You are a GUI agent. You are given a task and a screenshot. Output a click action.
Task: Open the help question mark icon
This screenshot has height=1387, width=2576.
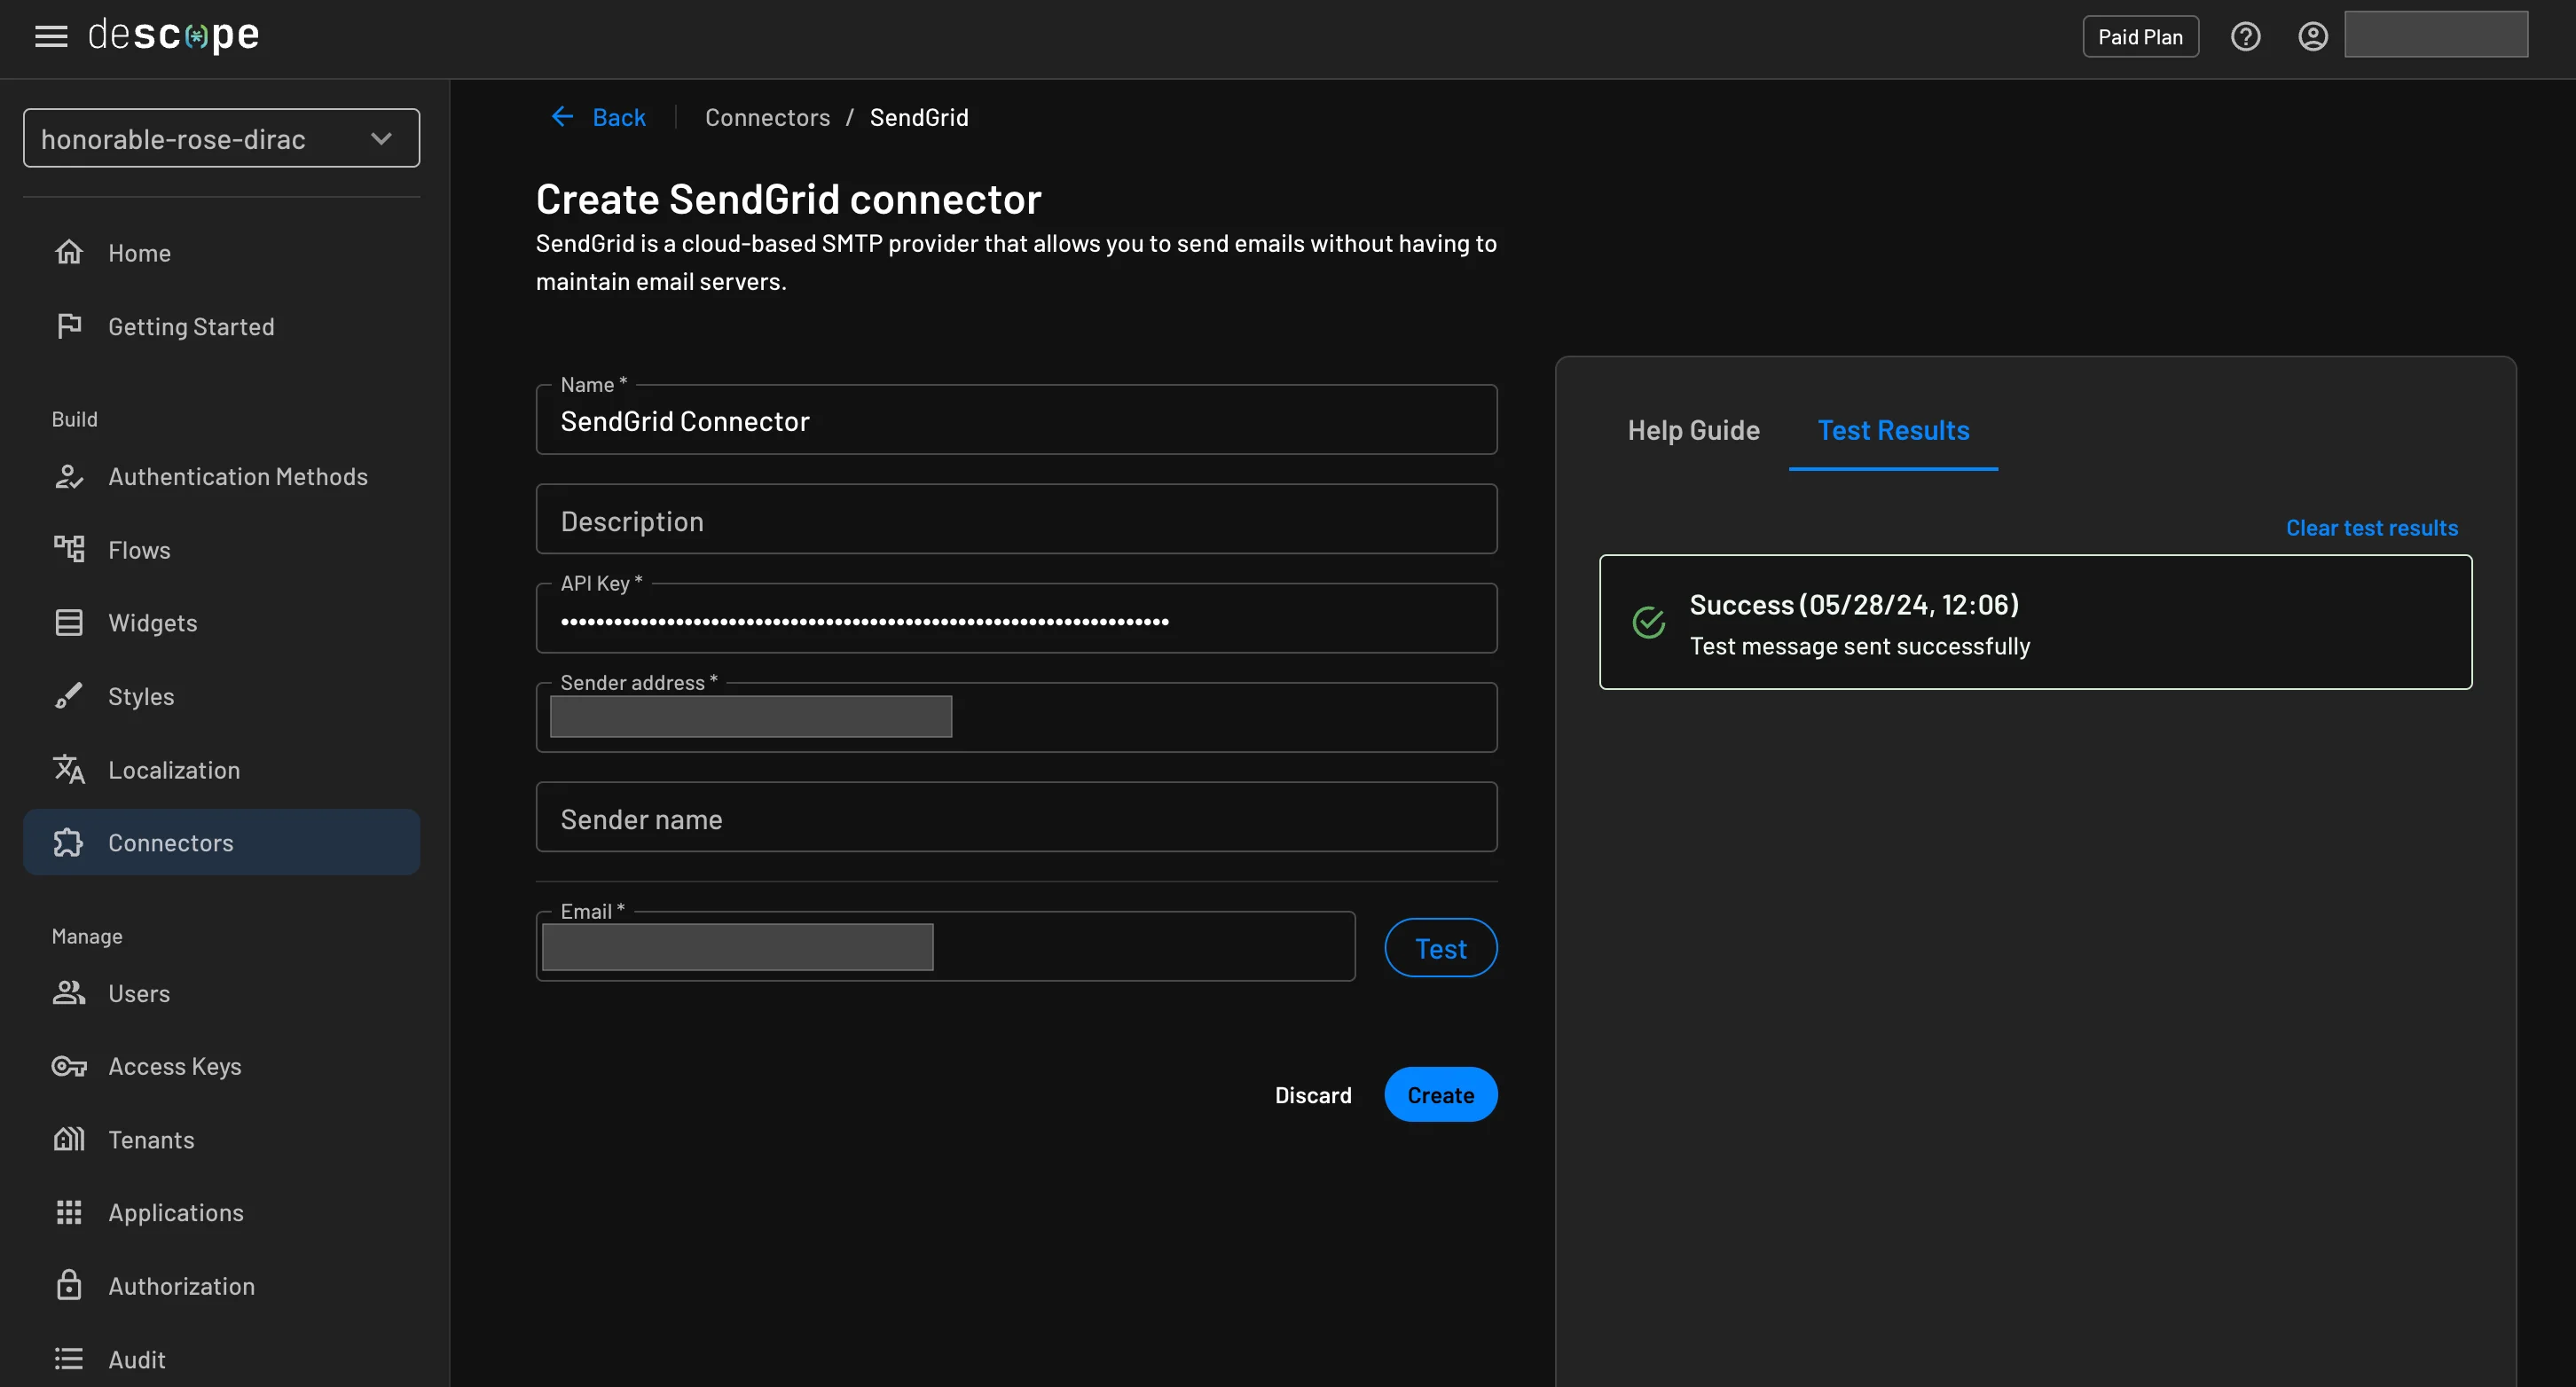(x=2245, y=37)
